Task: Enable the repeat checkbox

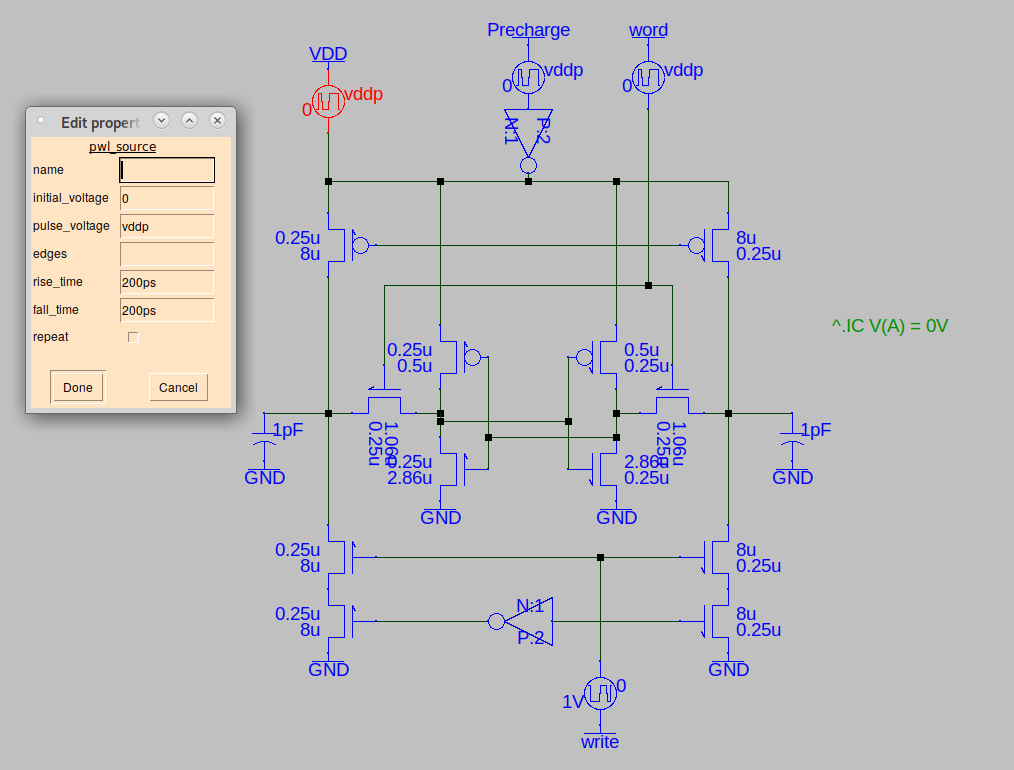Action: pos(133,337)
